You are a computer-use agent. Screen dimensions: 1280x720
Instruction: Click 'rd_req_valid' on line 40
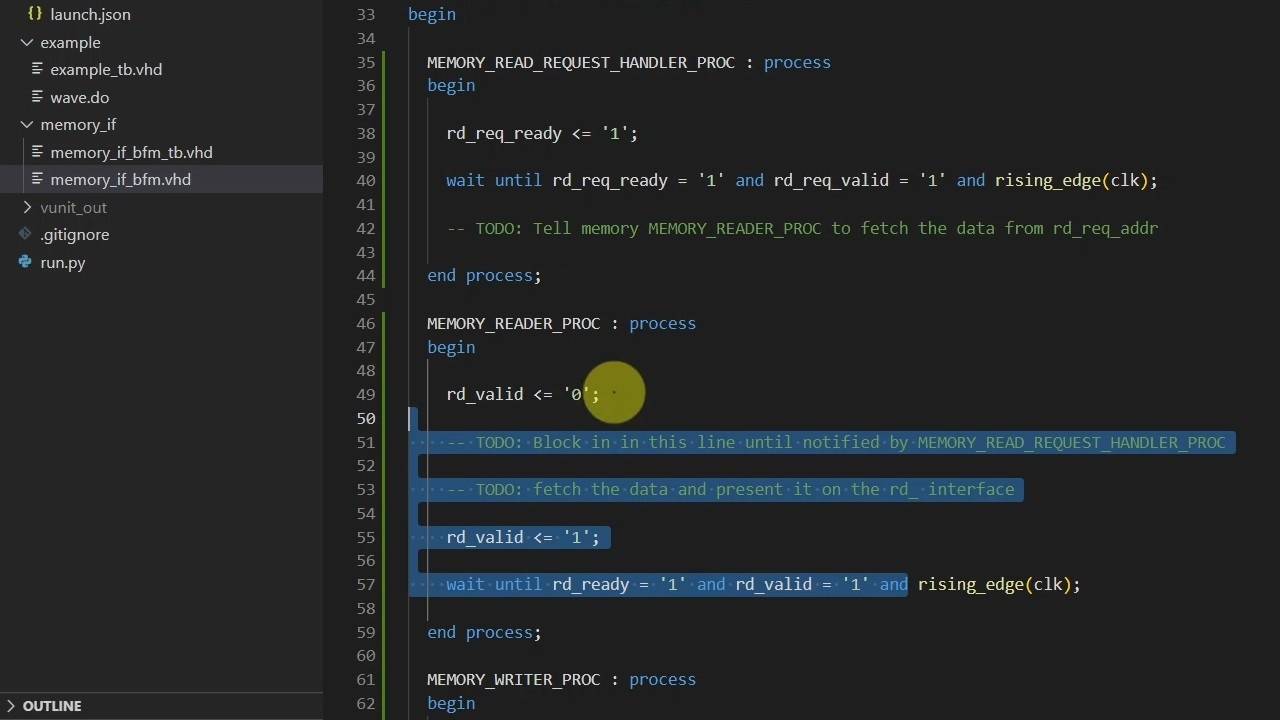[x=831, y=180]
